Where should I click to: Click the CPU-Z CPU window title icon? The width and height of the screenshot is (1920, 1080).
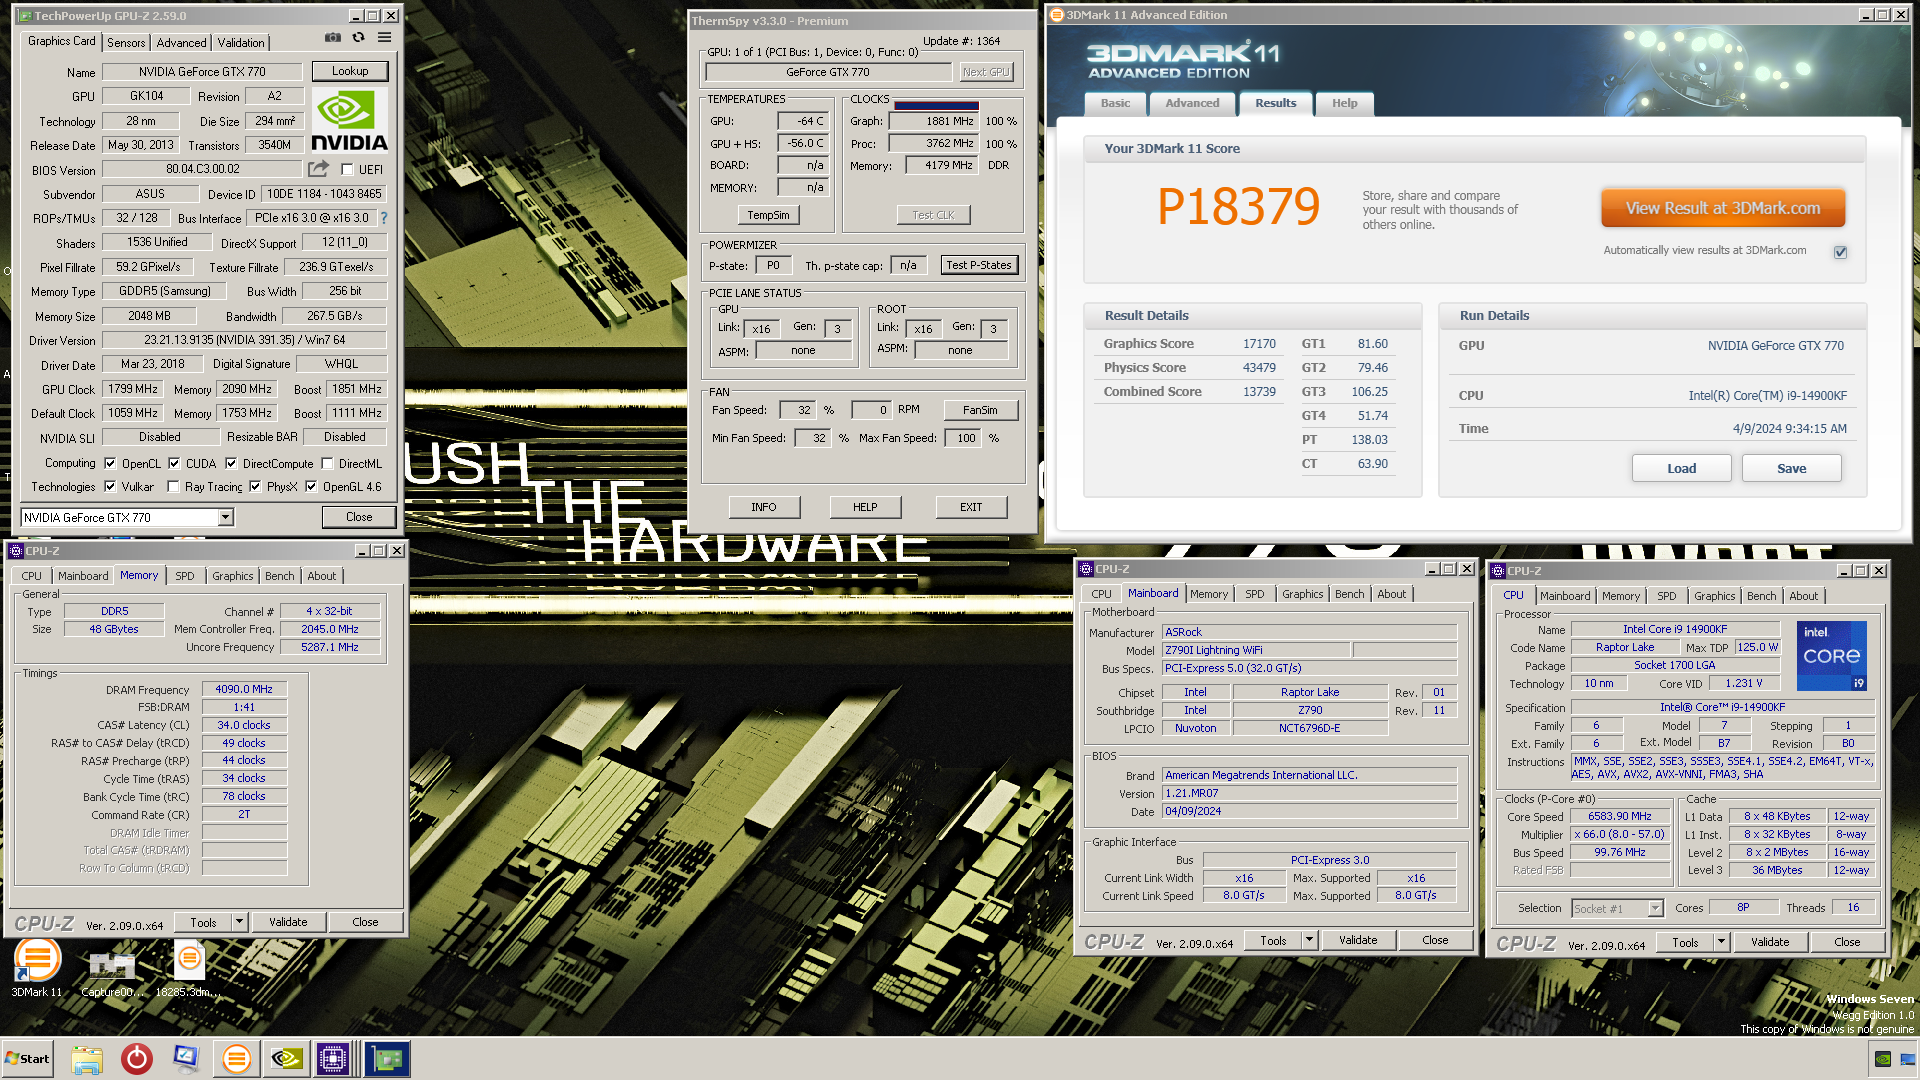click(x=1498, y=571)
